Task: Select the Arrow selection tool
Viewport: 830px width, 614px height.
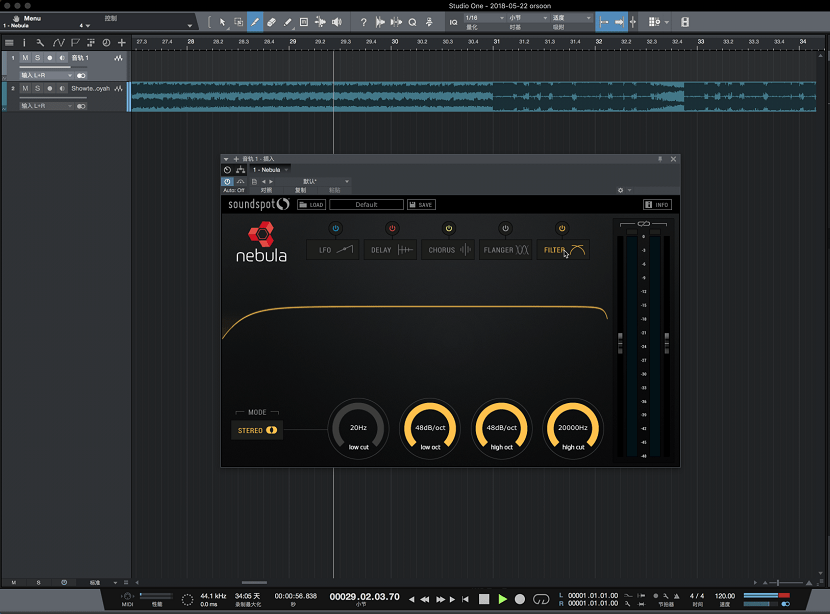Action: click(222, 21)
